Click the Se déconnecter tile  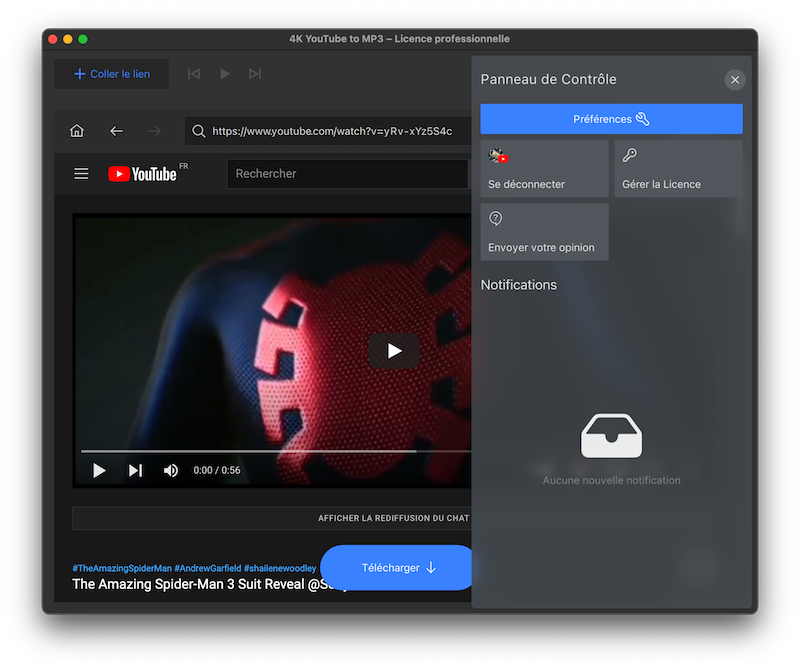pos(544,168)
